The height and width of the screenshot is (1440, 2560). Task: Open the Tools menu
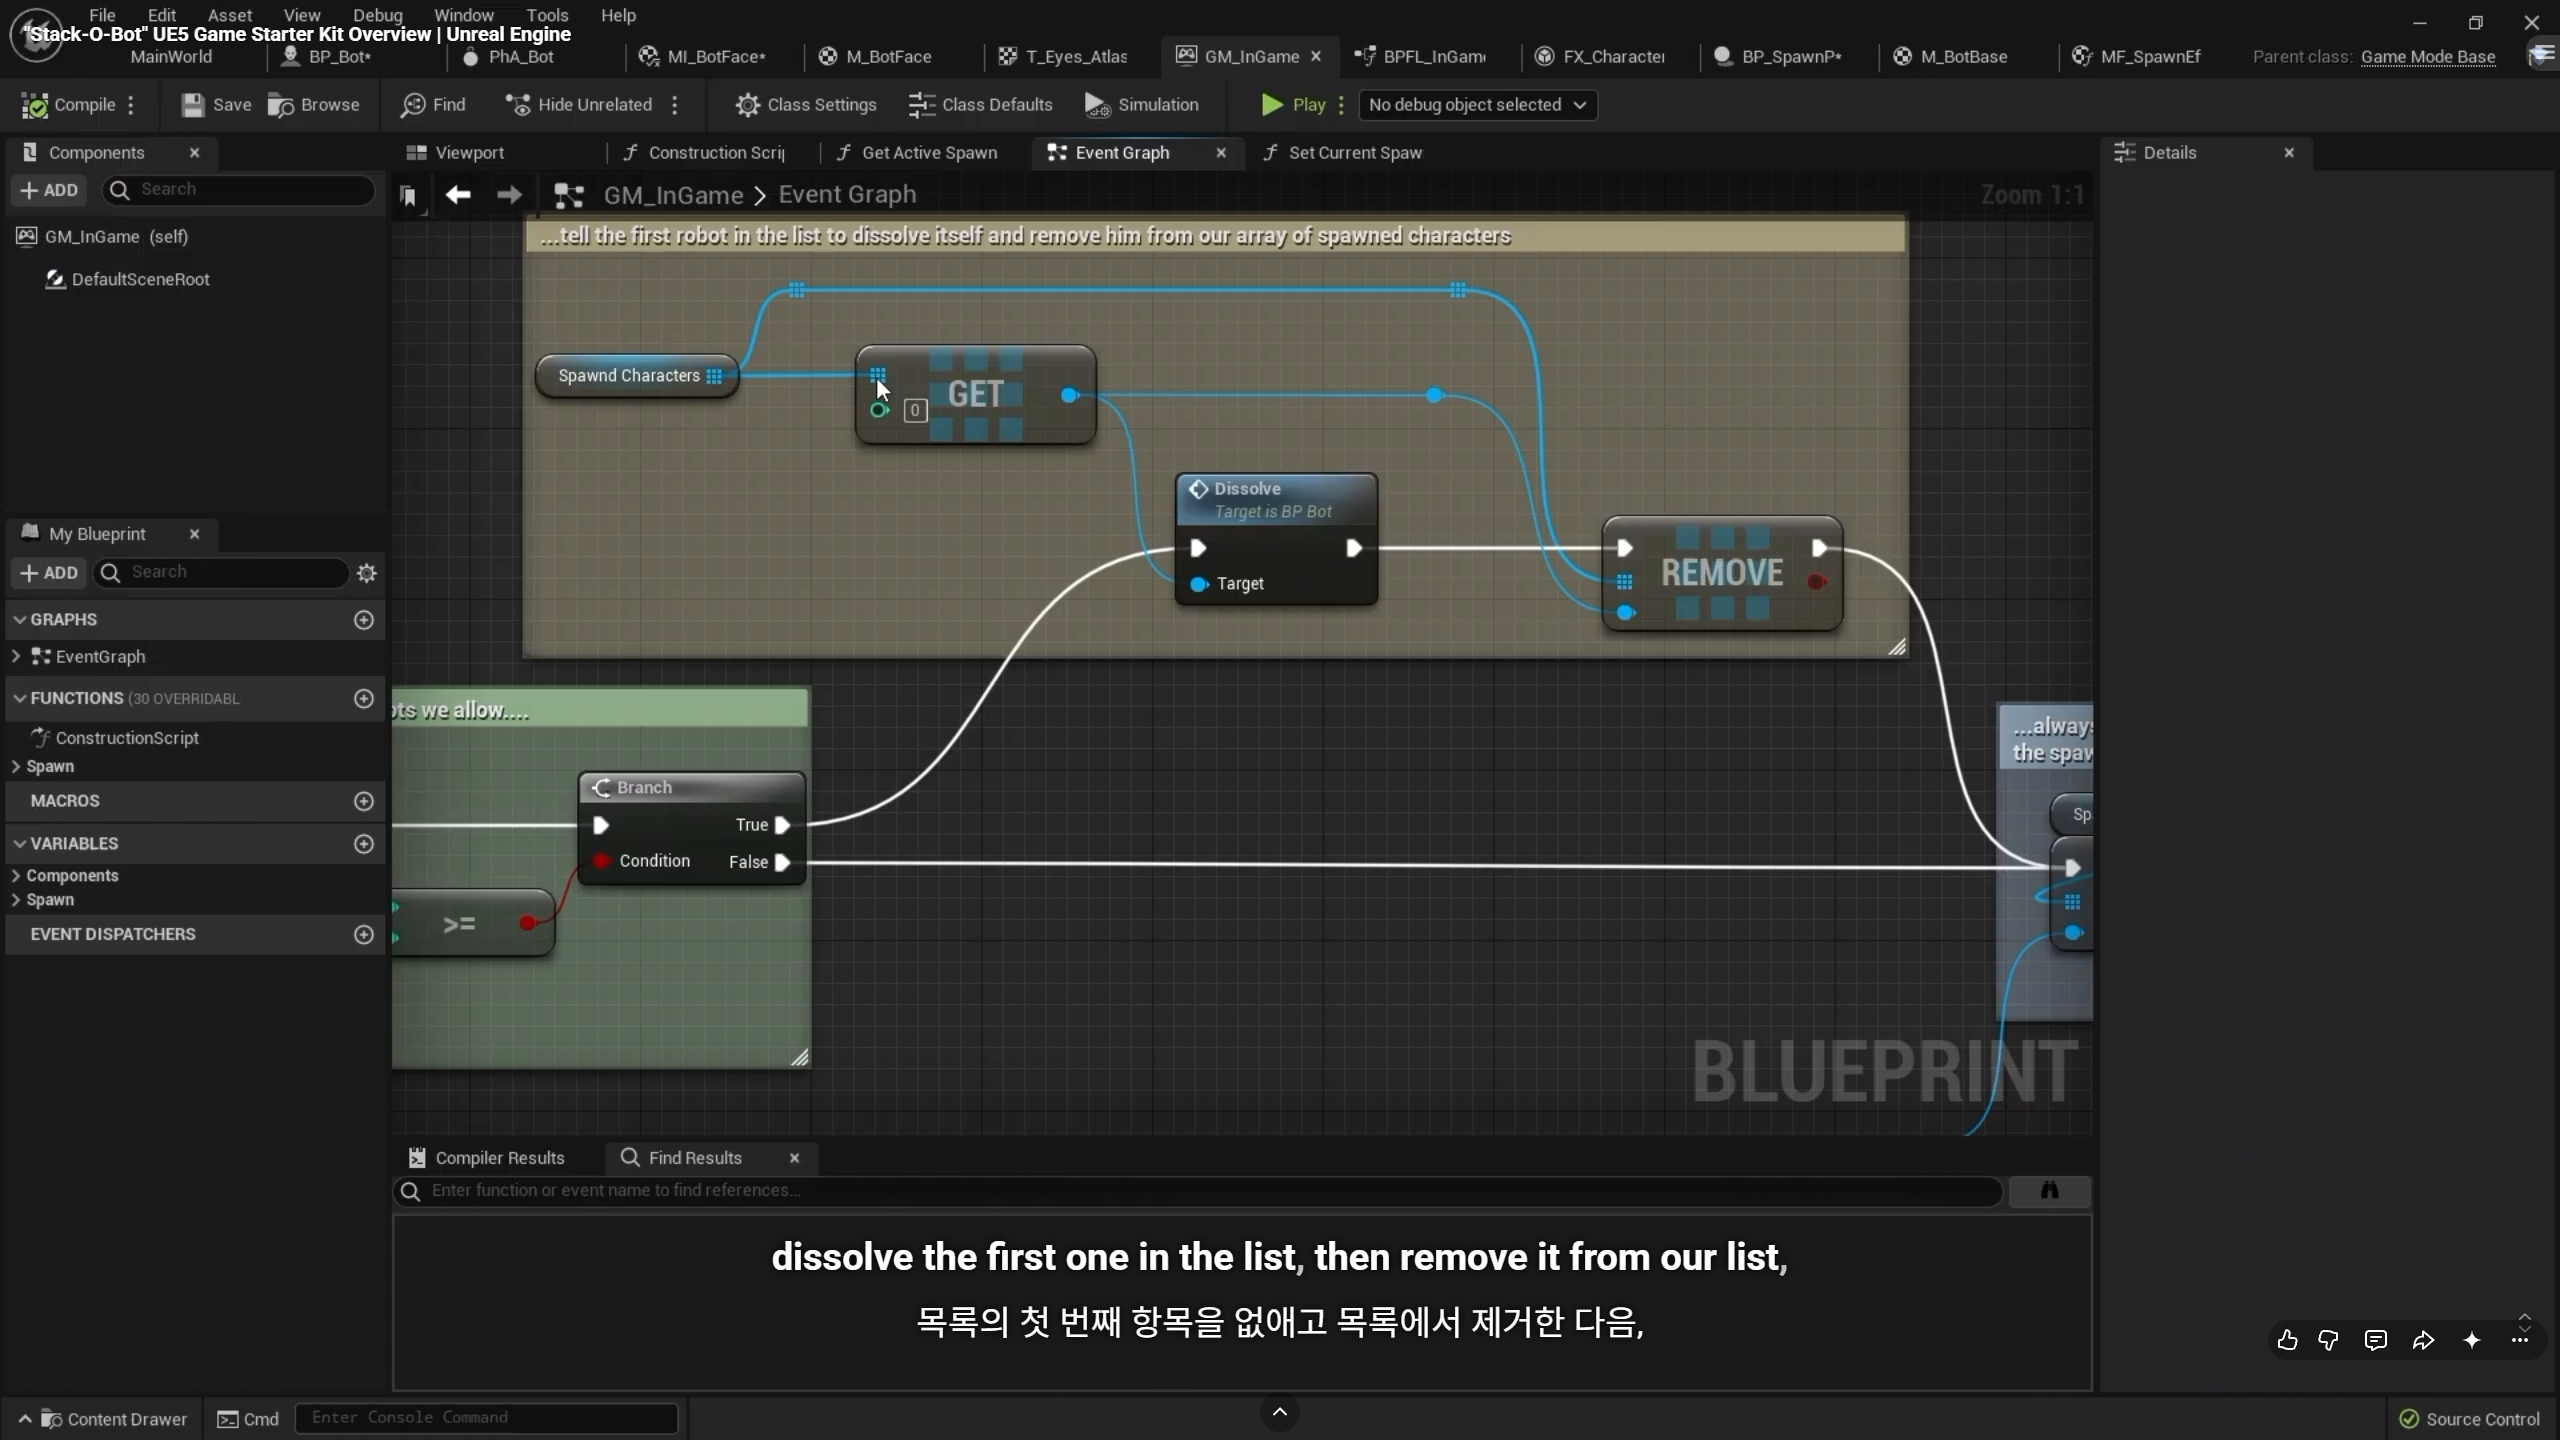547,15
